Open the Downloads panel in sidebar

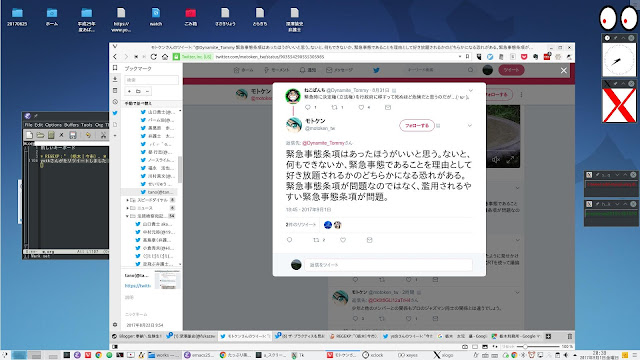point(115,79)
